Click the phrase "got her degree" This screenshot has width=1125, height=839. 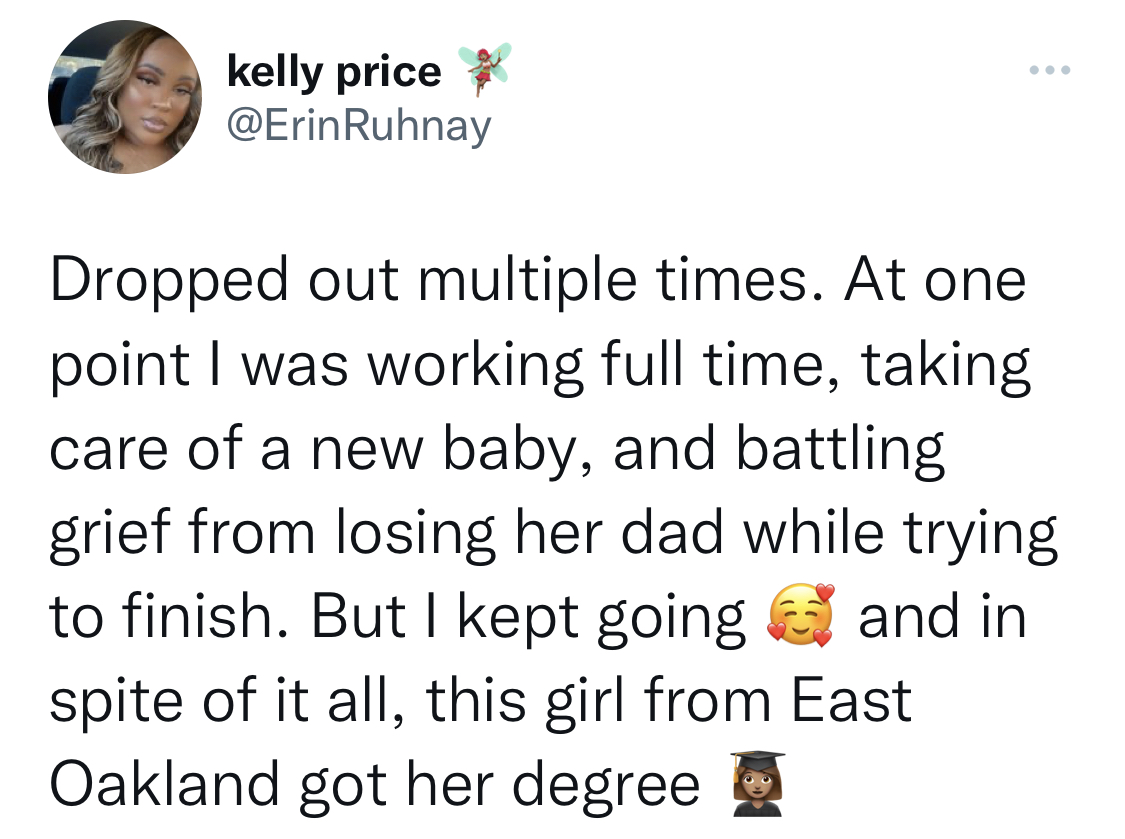point(499,785)
